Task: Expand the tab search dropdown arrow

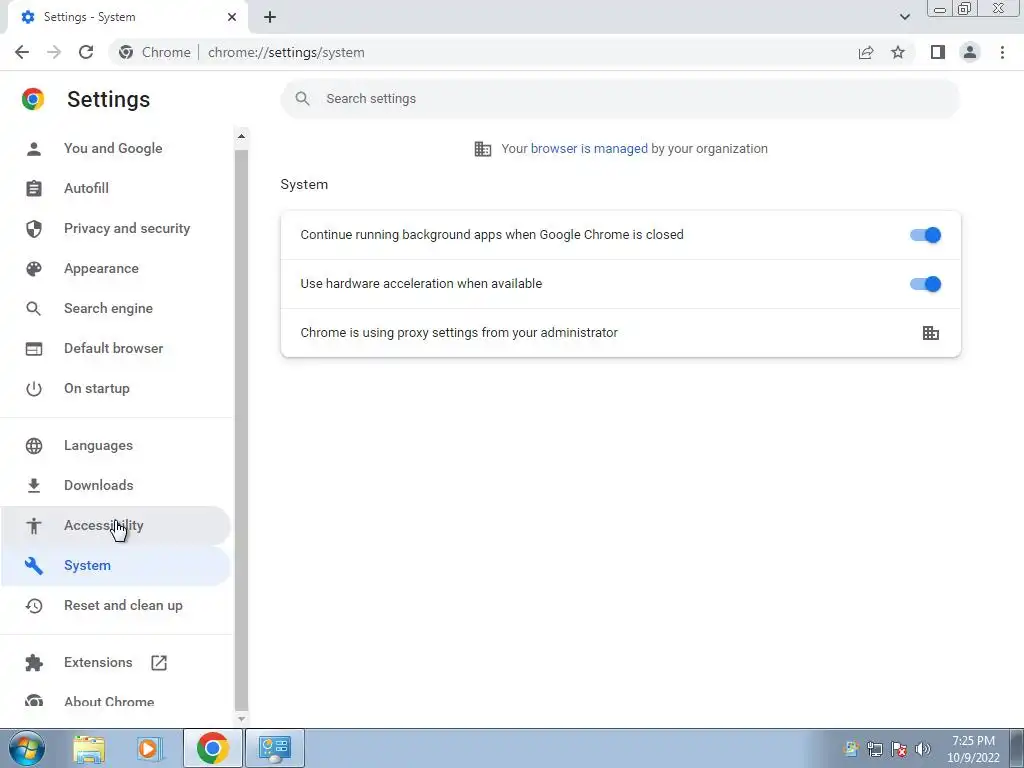Action: coord(904,17)
